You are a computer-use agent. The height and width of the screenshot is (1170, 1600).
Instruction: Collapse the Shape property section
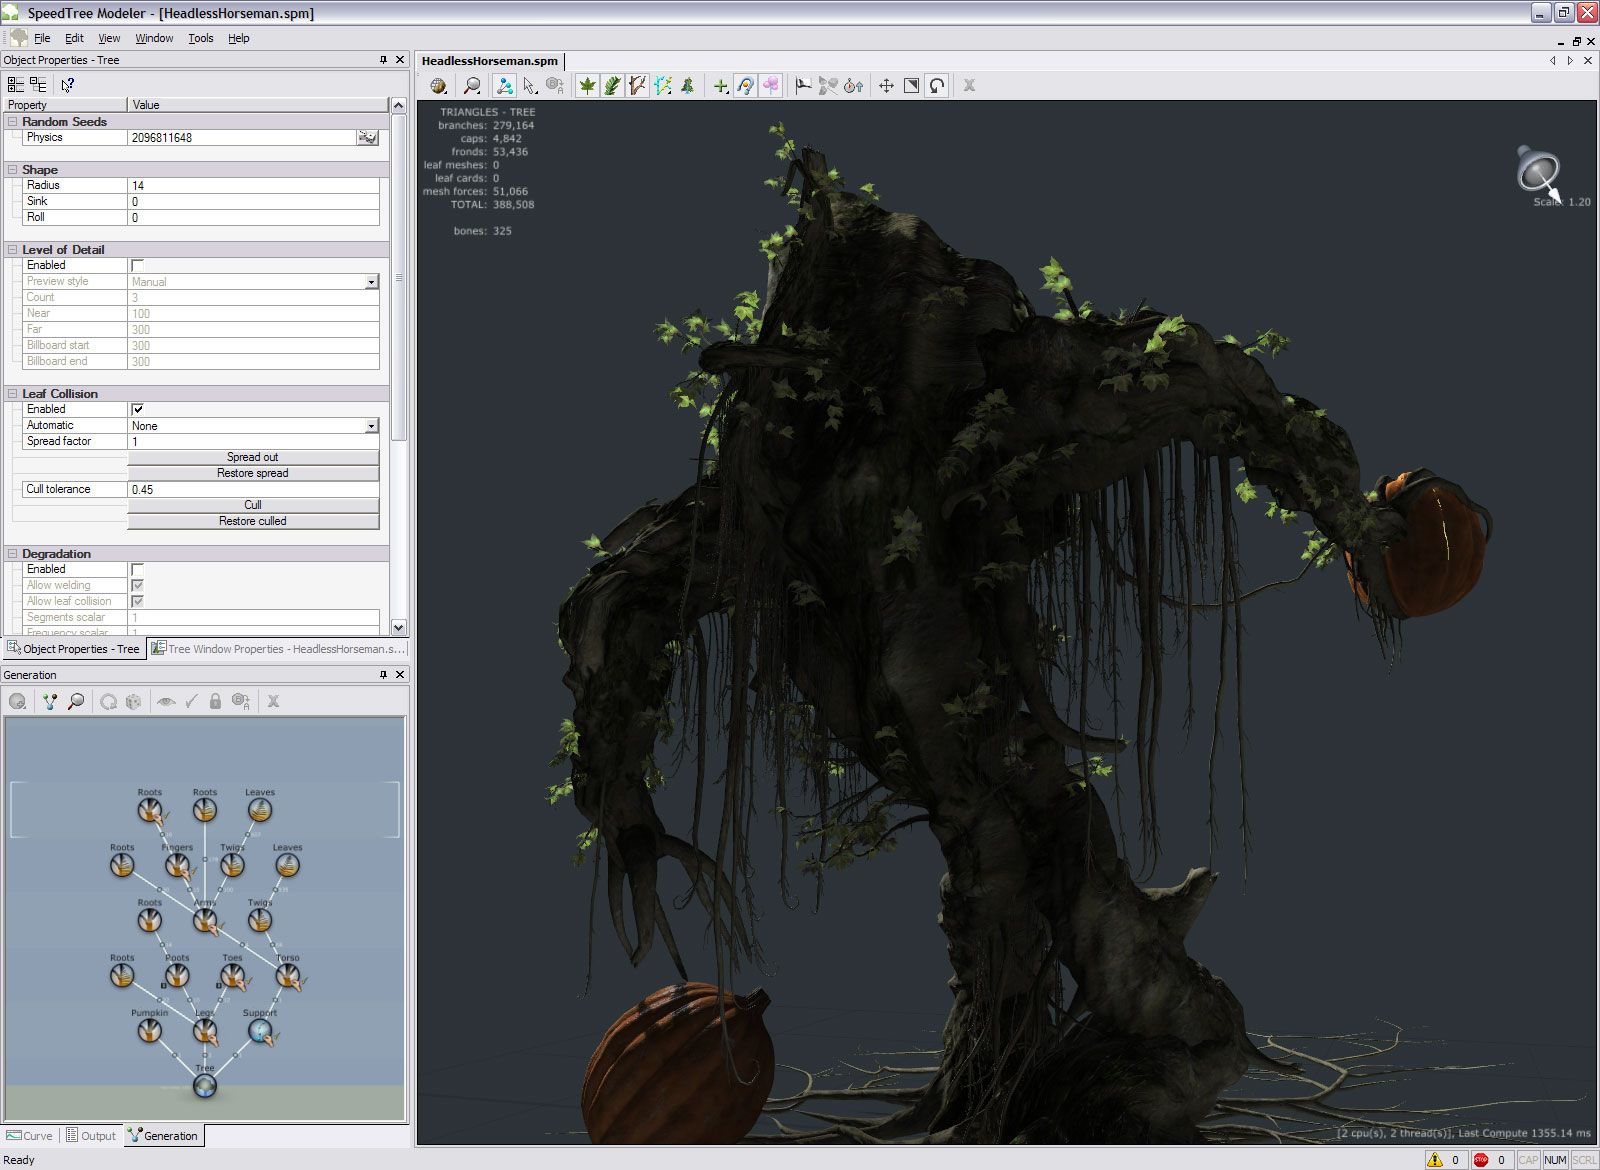click(x=11, y=169)
